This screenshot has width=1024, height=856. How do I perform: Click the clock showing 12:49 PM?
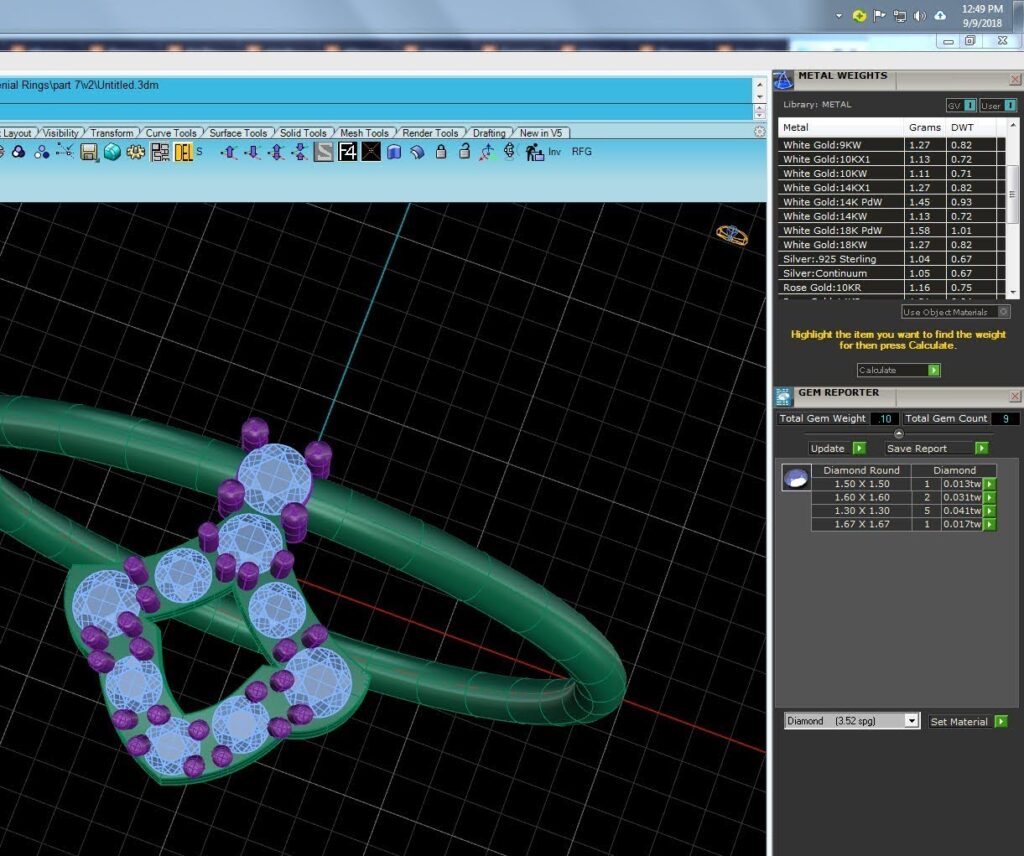pos(982,9)
